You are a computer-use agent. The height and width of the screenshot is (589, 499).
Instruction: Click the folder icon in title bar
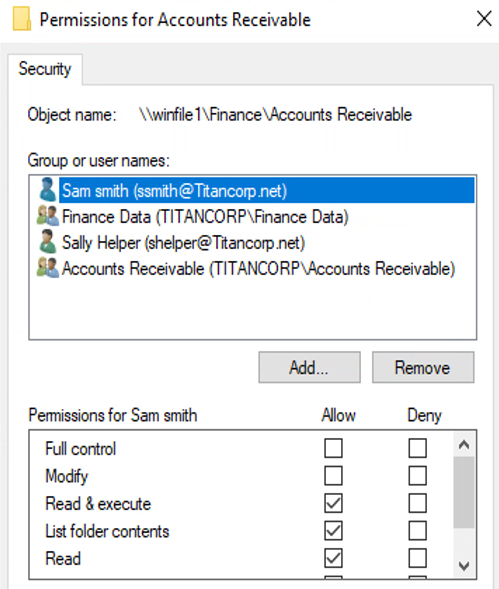tap(22, 19)
